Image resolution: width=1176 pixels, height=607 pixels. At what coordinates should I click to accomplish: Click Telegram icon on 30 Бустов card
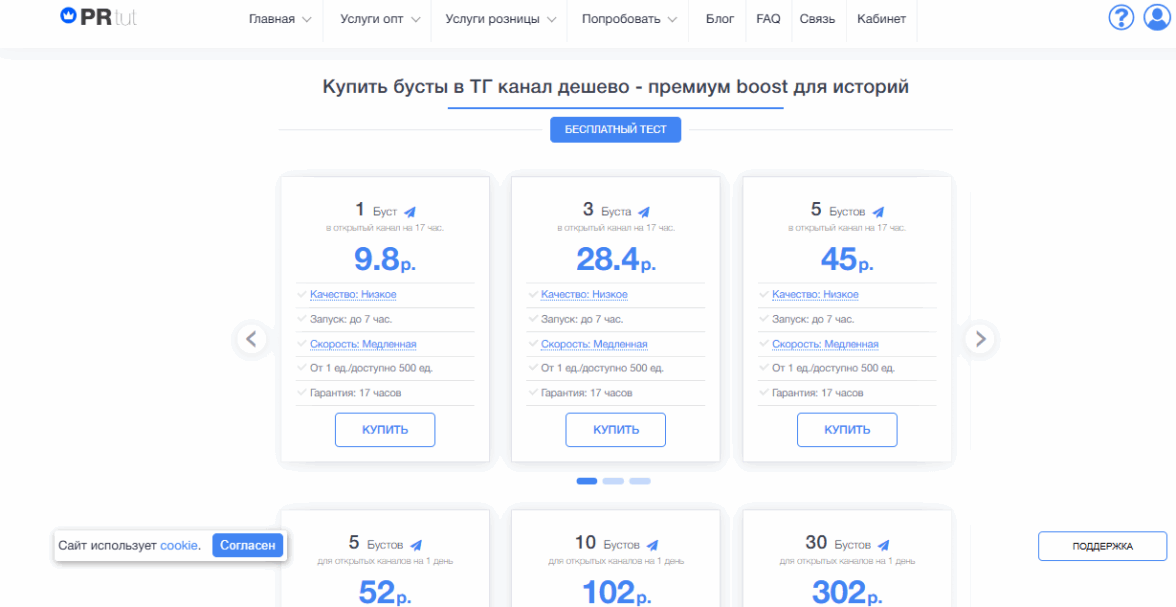click(884, 545)
